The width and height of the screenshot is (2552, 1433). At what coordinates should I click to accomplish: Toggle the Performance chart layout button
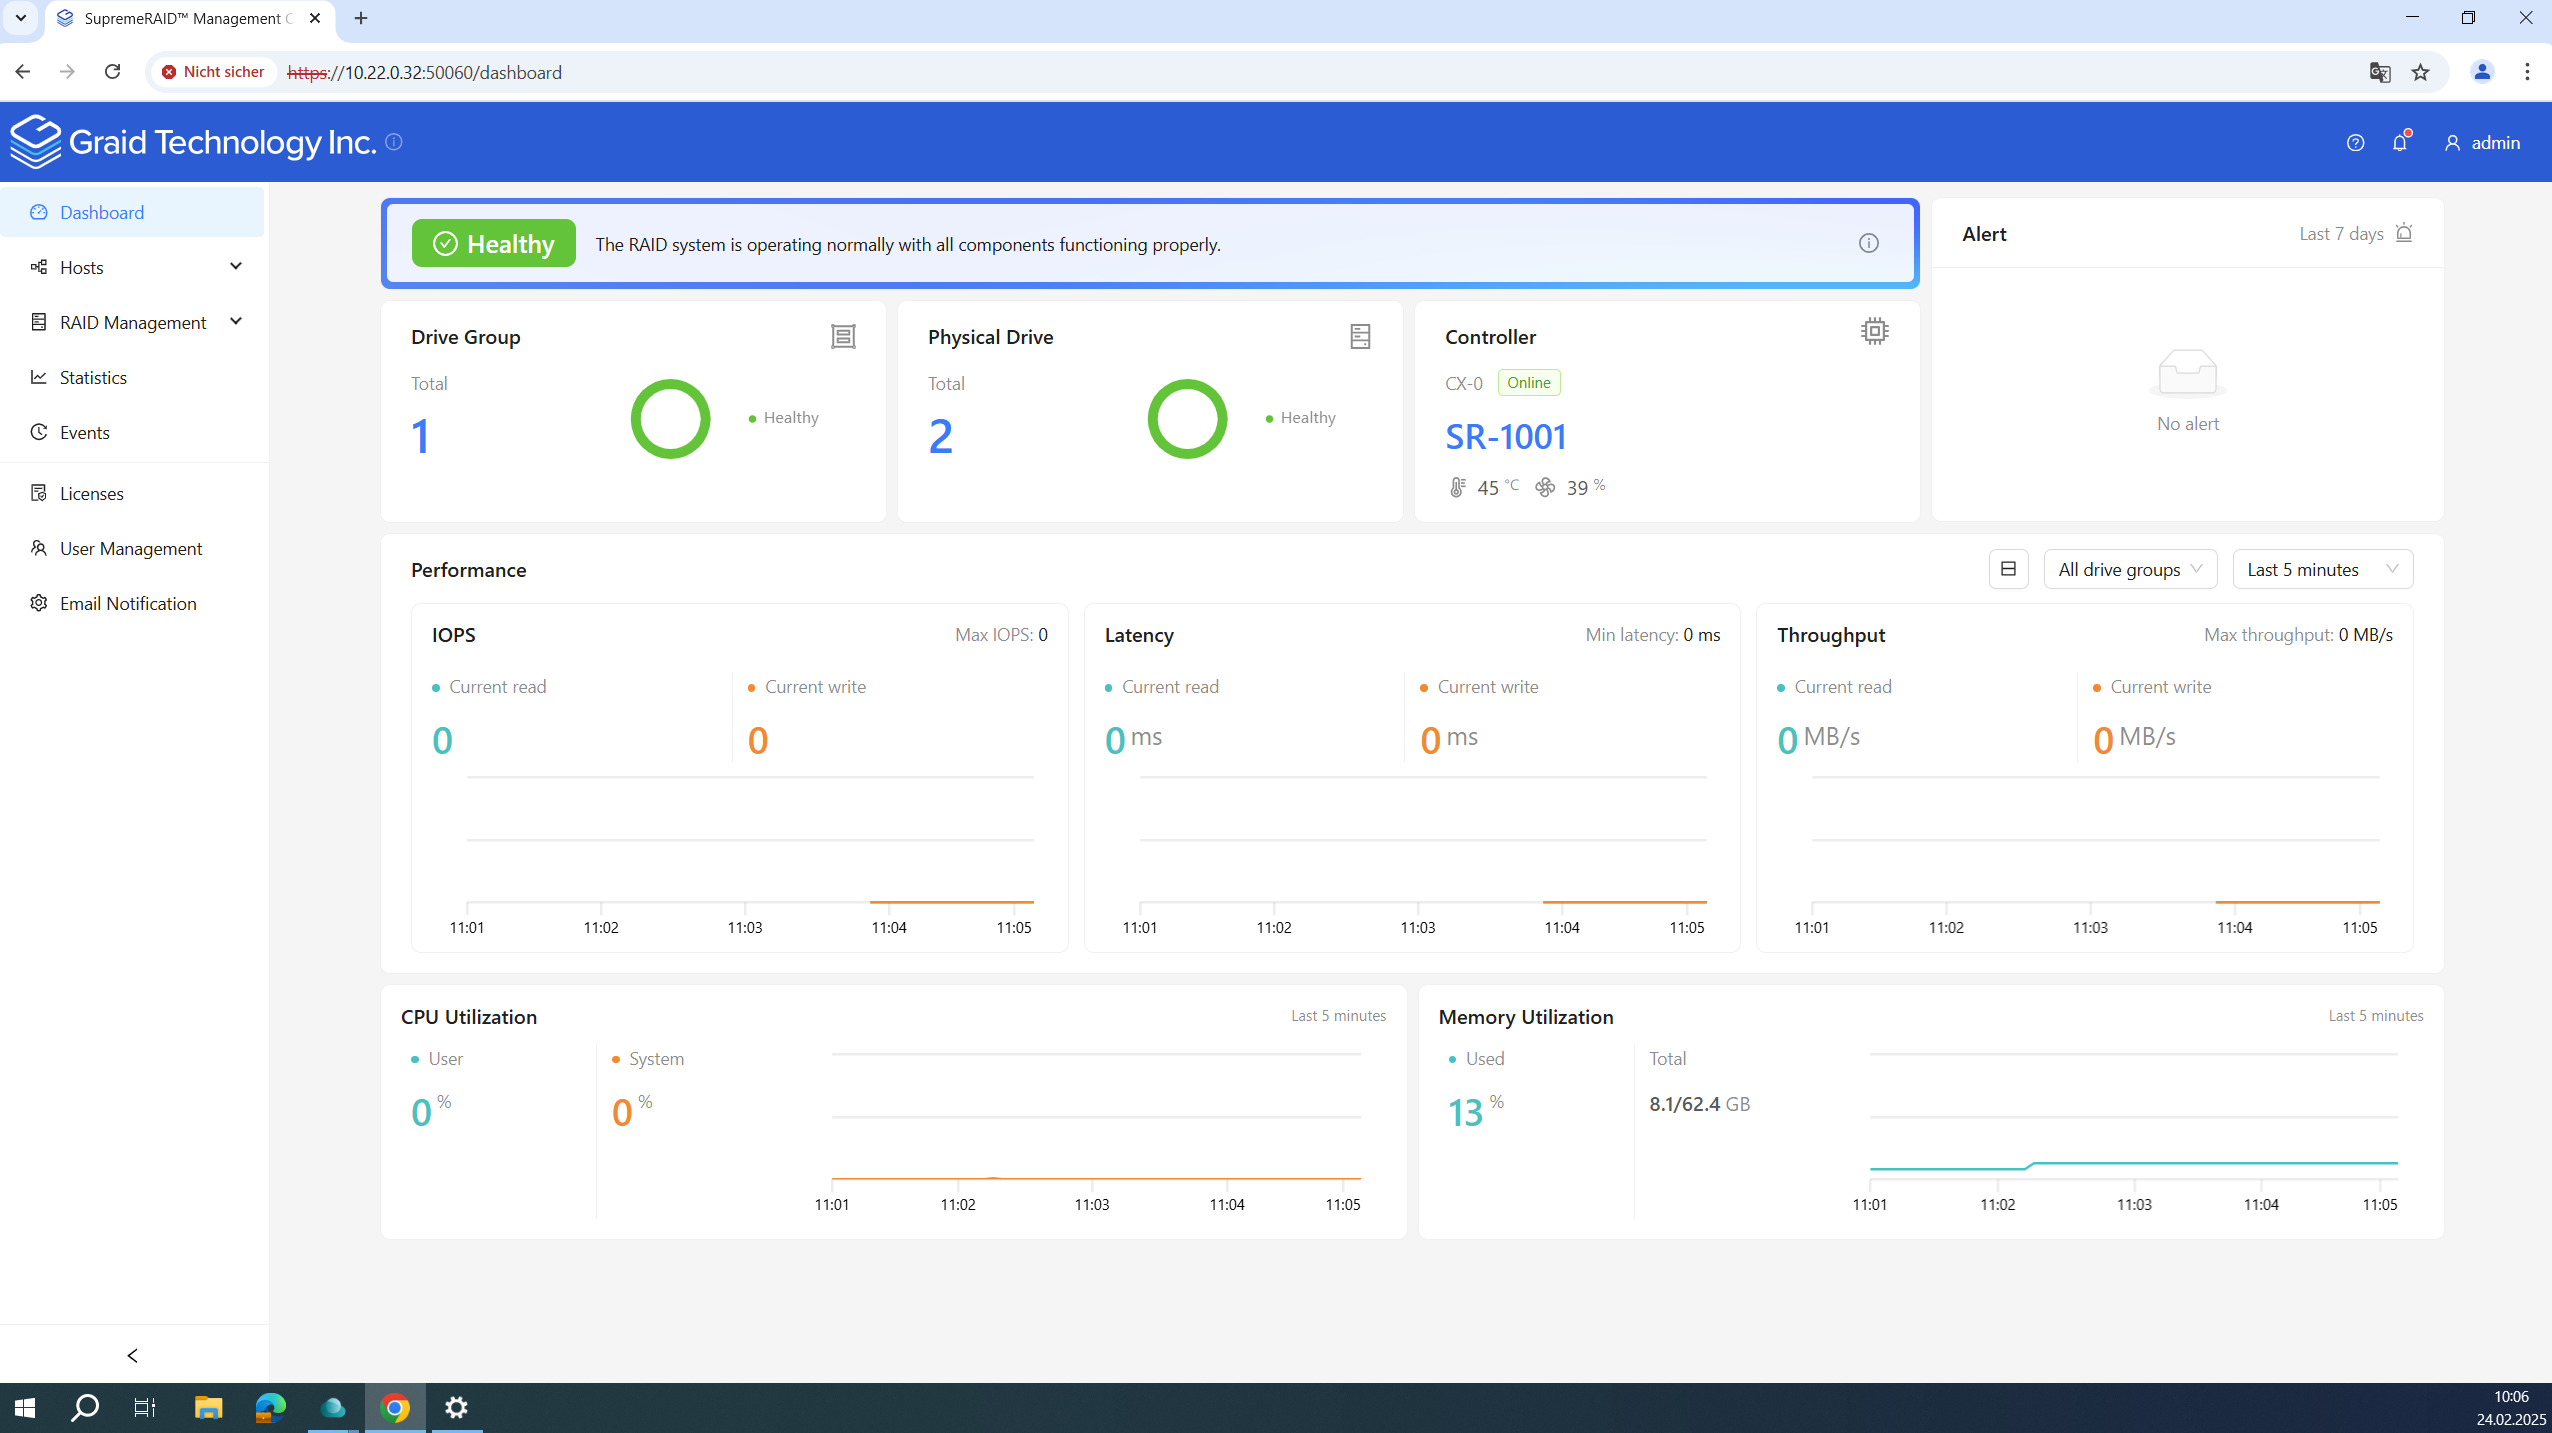tap(2008, 569)
